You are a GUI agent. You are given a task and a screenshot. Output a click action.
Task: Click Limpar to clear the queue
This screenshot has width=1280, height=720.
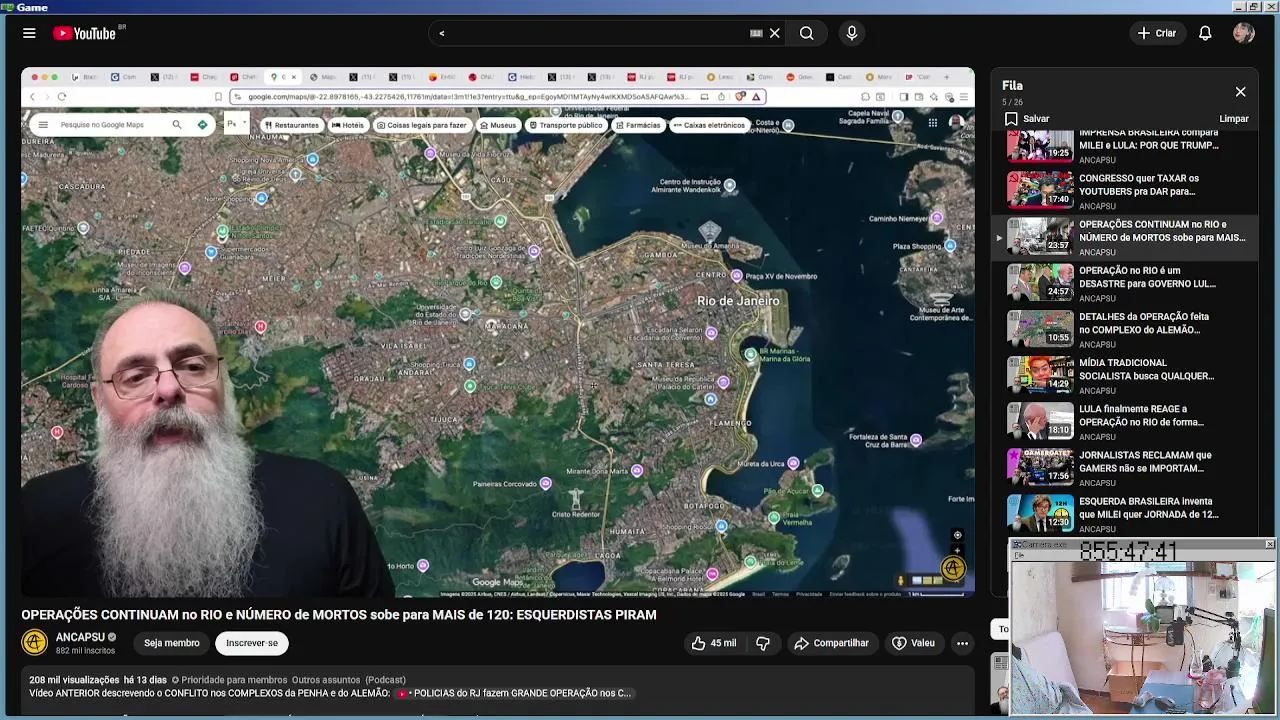pyautogui.click(x=1234, y=119)
